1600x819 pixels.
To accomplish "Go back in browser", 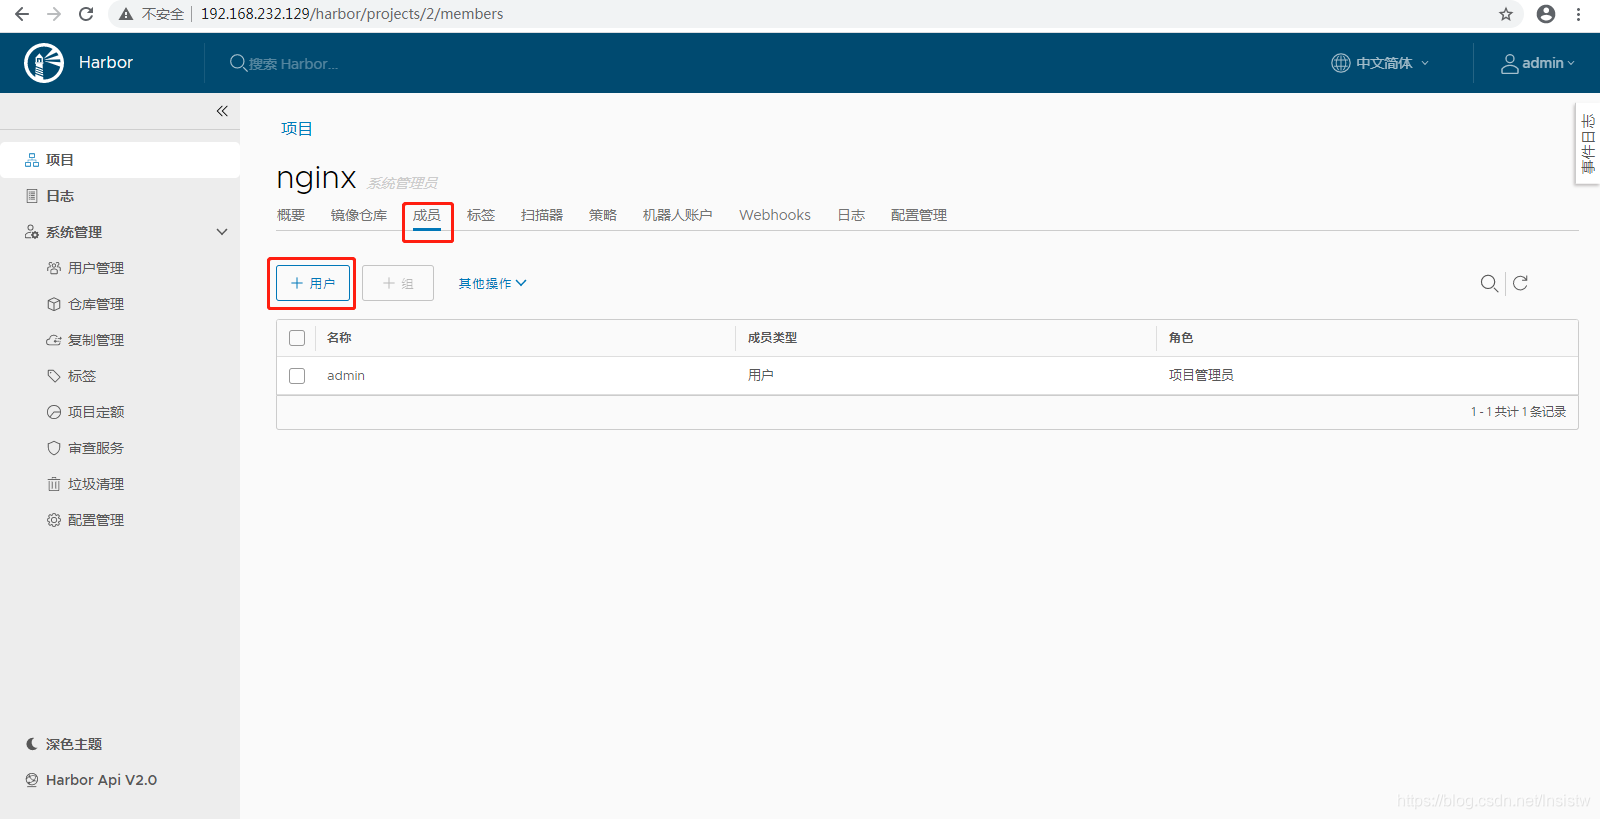I will [x=22, y=14].
